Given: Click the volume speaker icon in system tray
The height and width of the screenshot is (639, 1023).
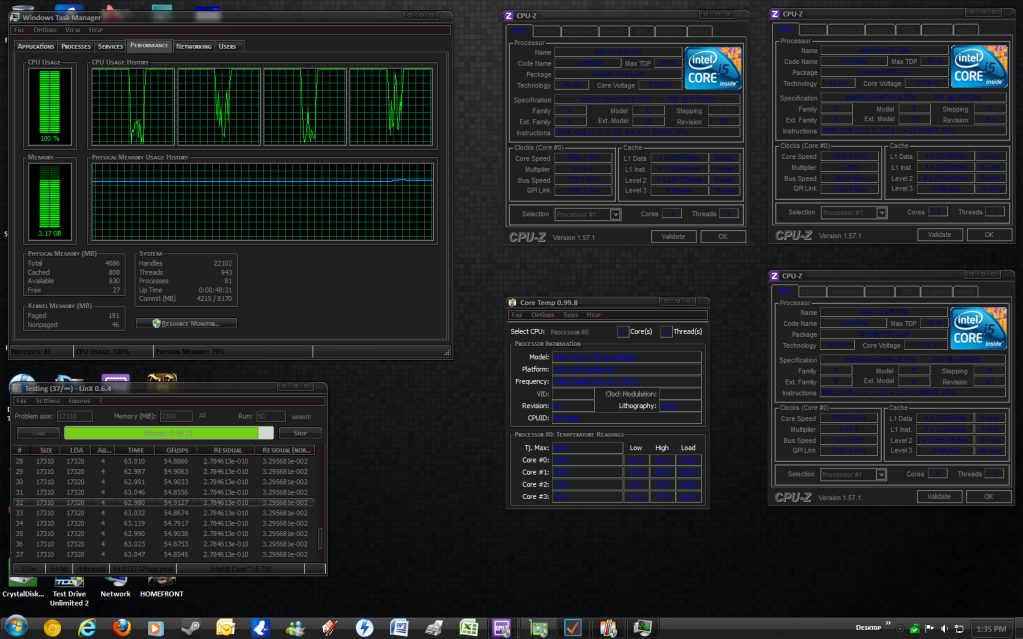Looking at the screenshot, I should pos(944,629).
